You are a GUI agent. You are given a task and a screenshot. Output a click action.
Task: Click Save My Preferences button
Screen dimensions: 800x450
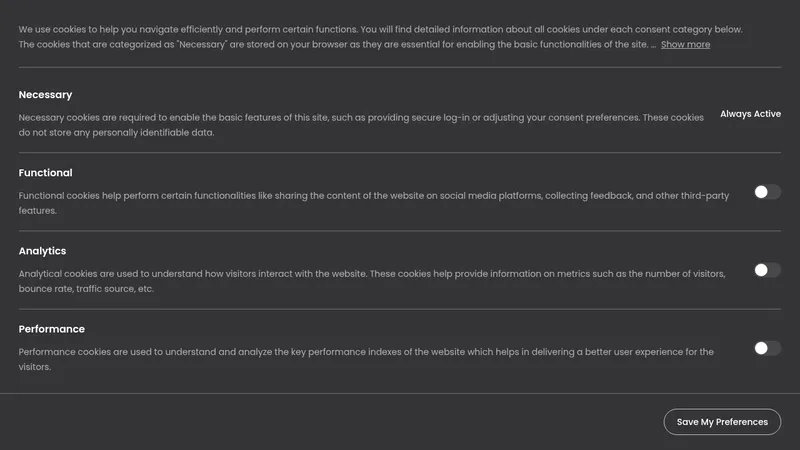[x=722, y=422]
